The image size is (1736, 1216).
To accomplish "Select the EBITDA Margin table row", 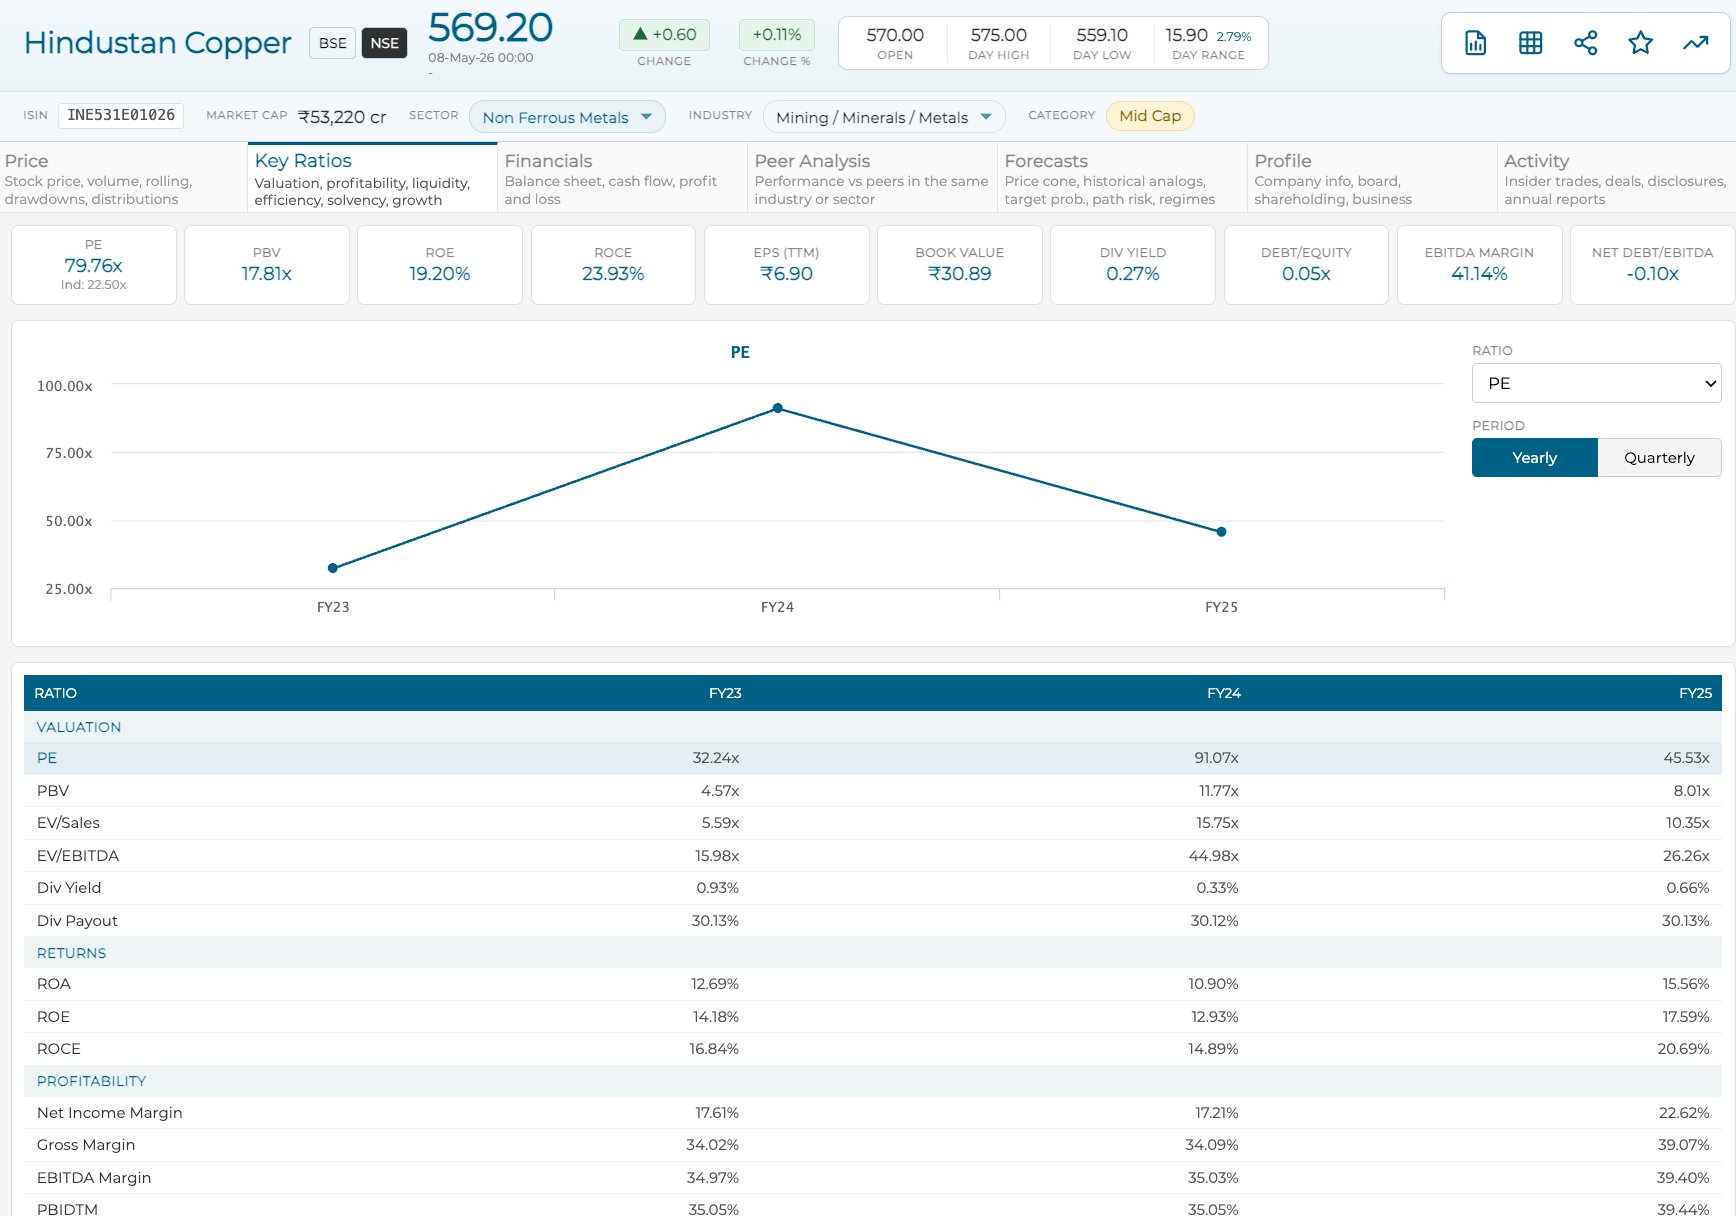I will tap(873, 1178).
